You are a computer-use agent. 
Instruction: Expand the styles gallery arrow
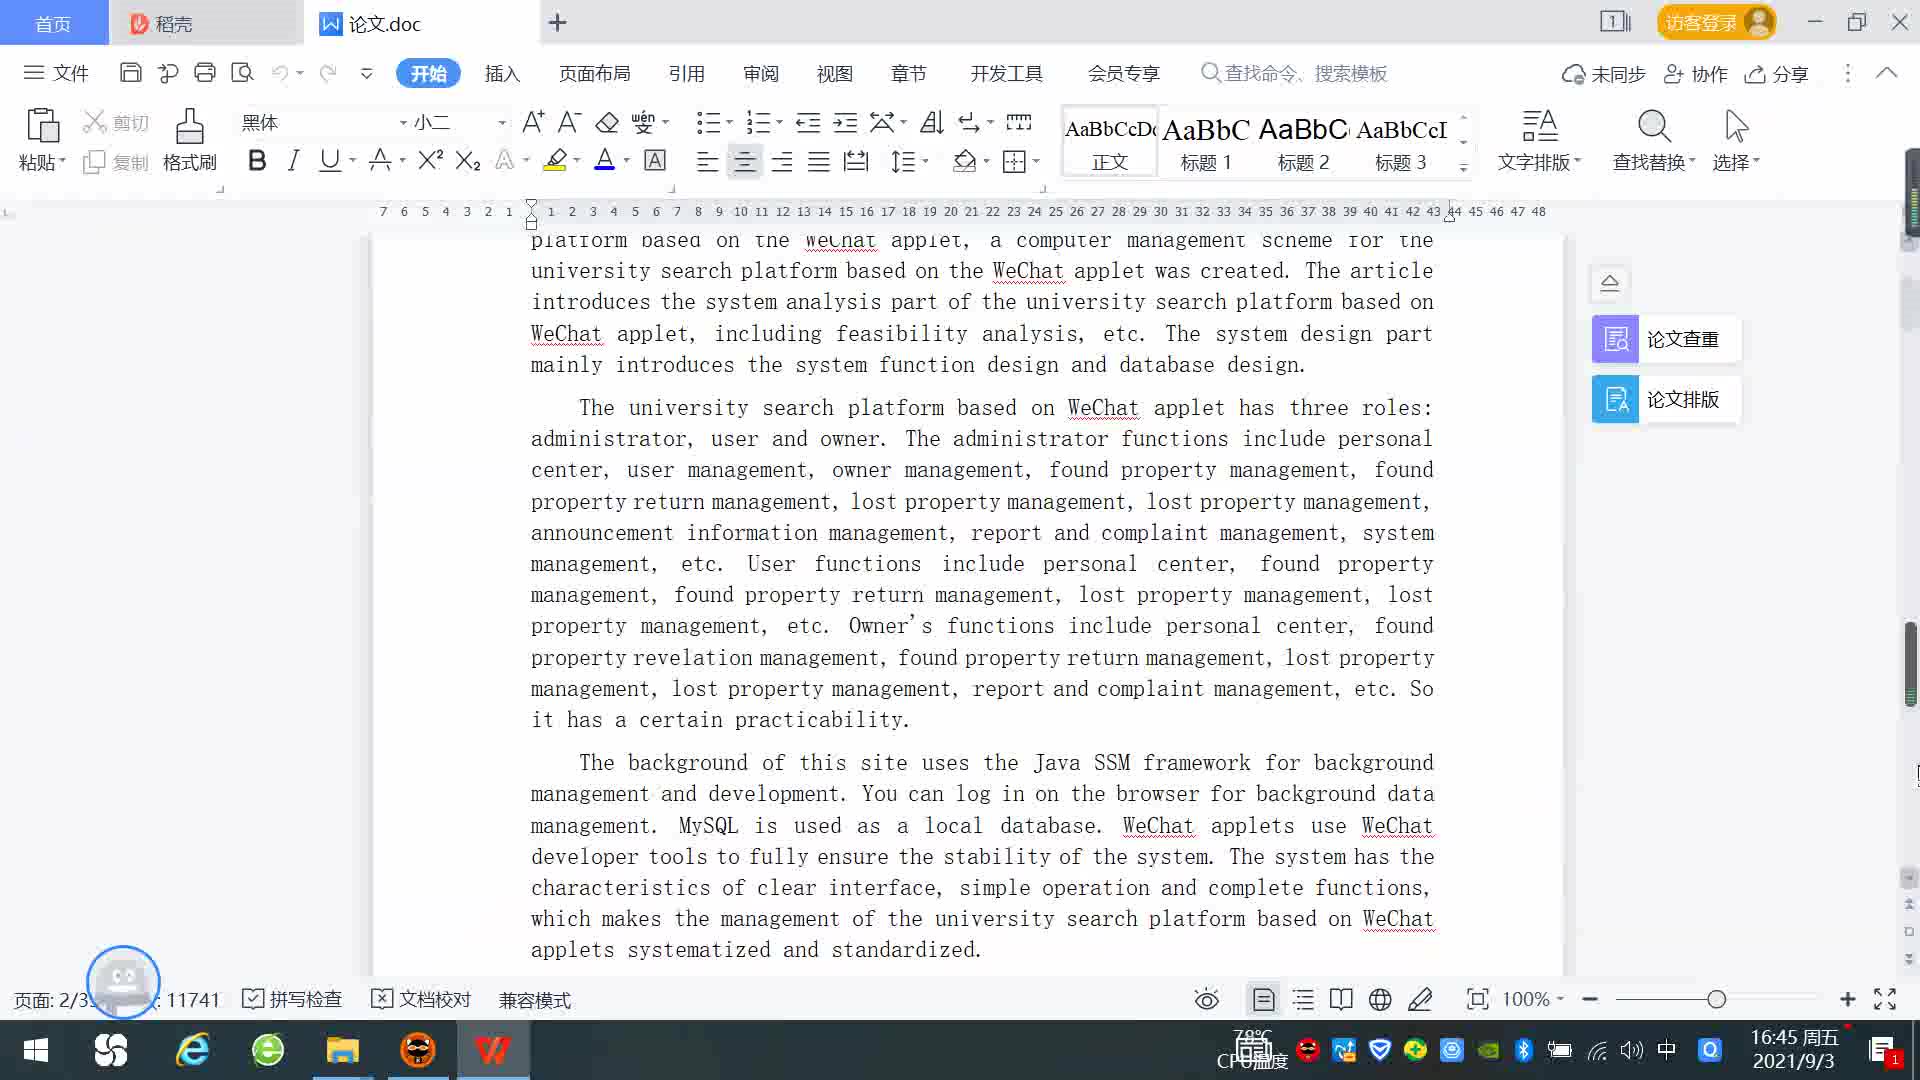[x=1463, y=168]
